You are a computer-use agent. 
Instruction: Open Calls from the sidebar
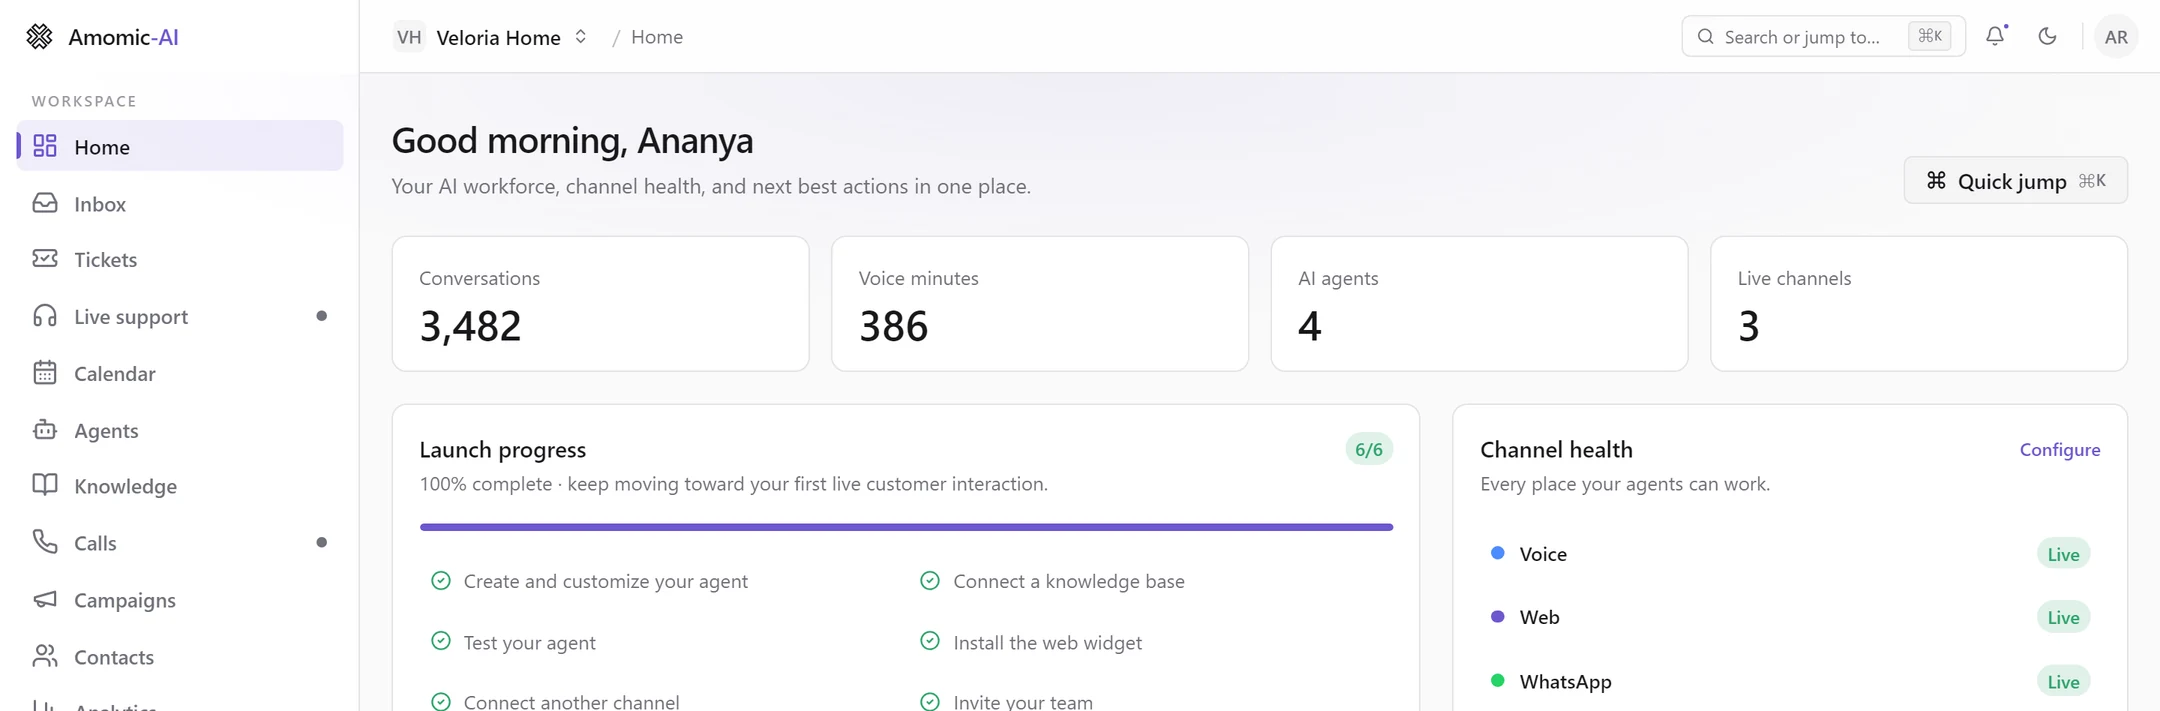pyautogui.click(x=180, y=542)
